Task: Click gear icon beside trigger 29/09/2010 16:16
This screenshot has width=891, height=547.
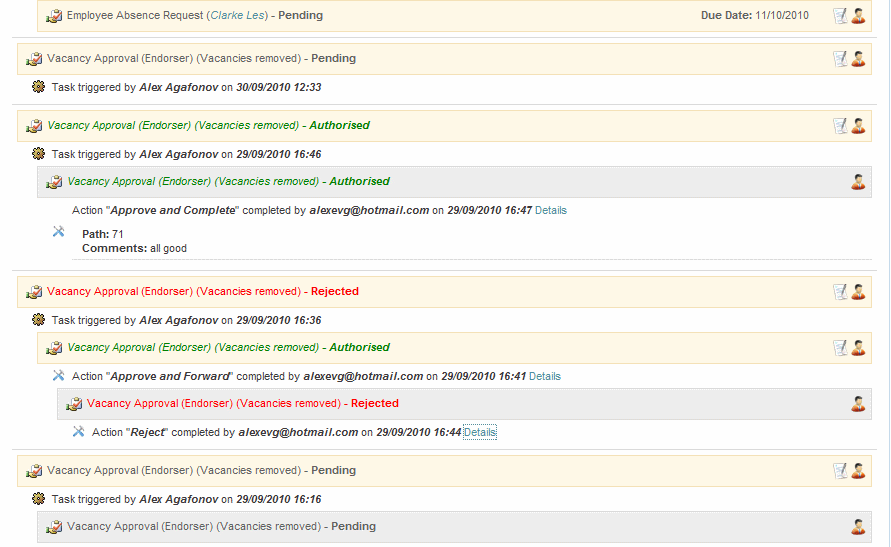Action: (x=38, y=499)
